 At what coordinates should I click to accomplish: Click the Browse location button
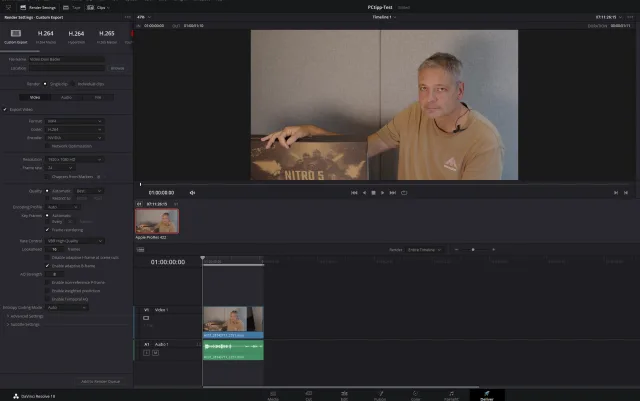117,68
